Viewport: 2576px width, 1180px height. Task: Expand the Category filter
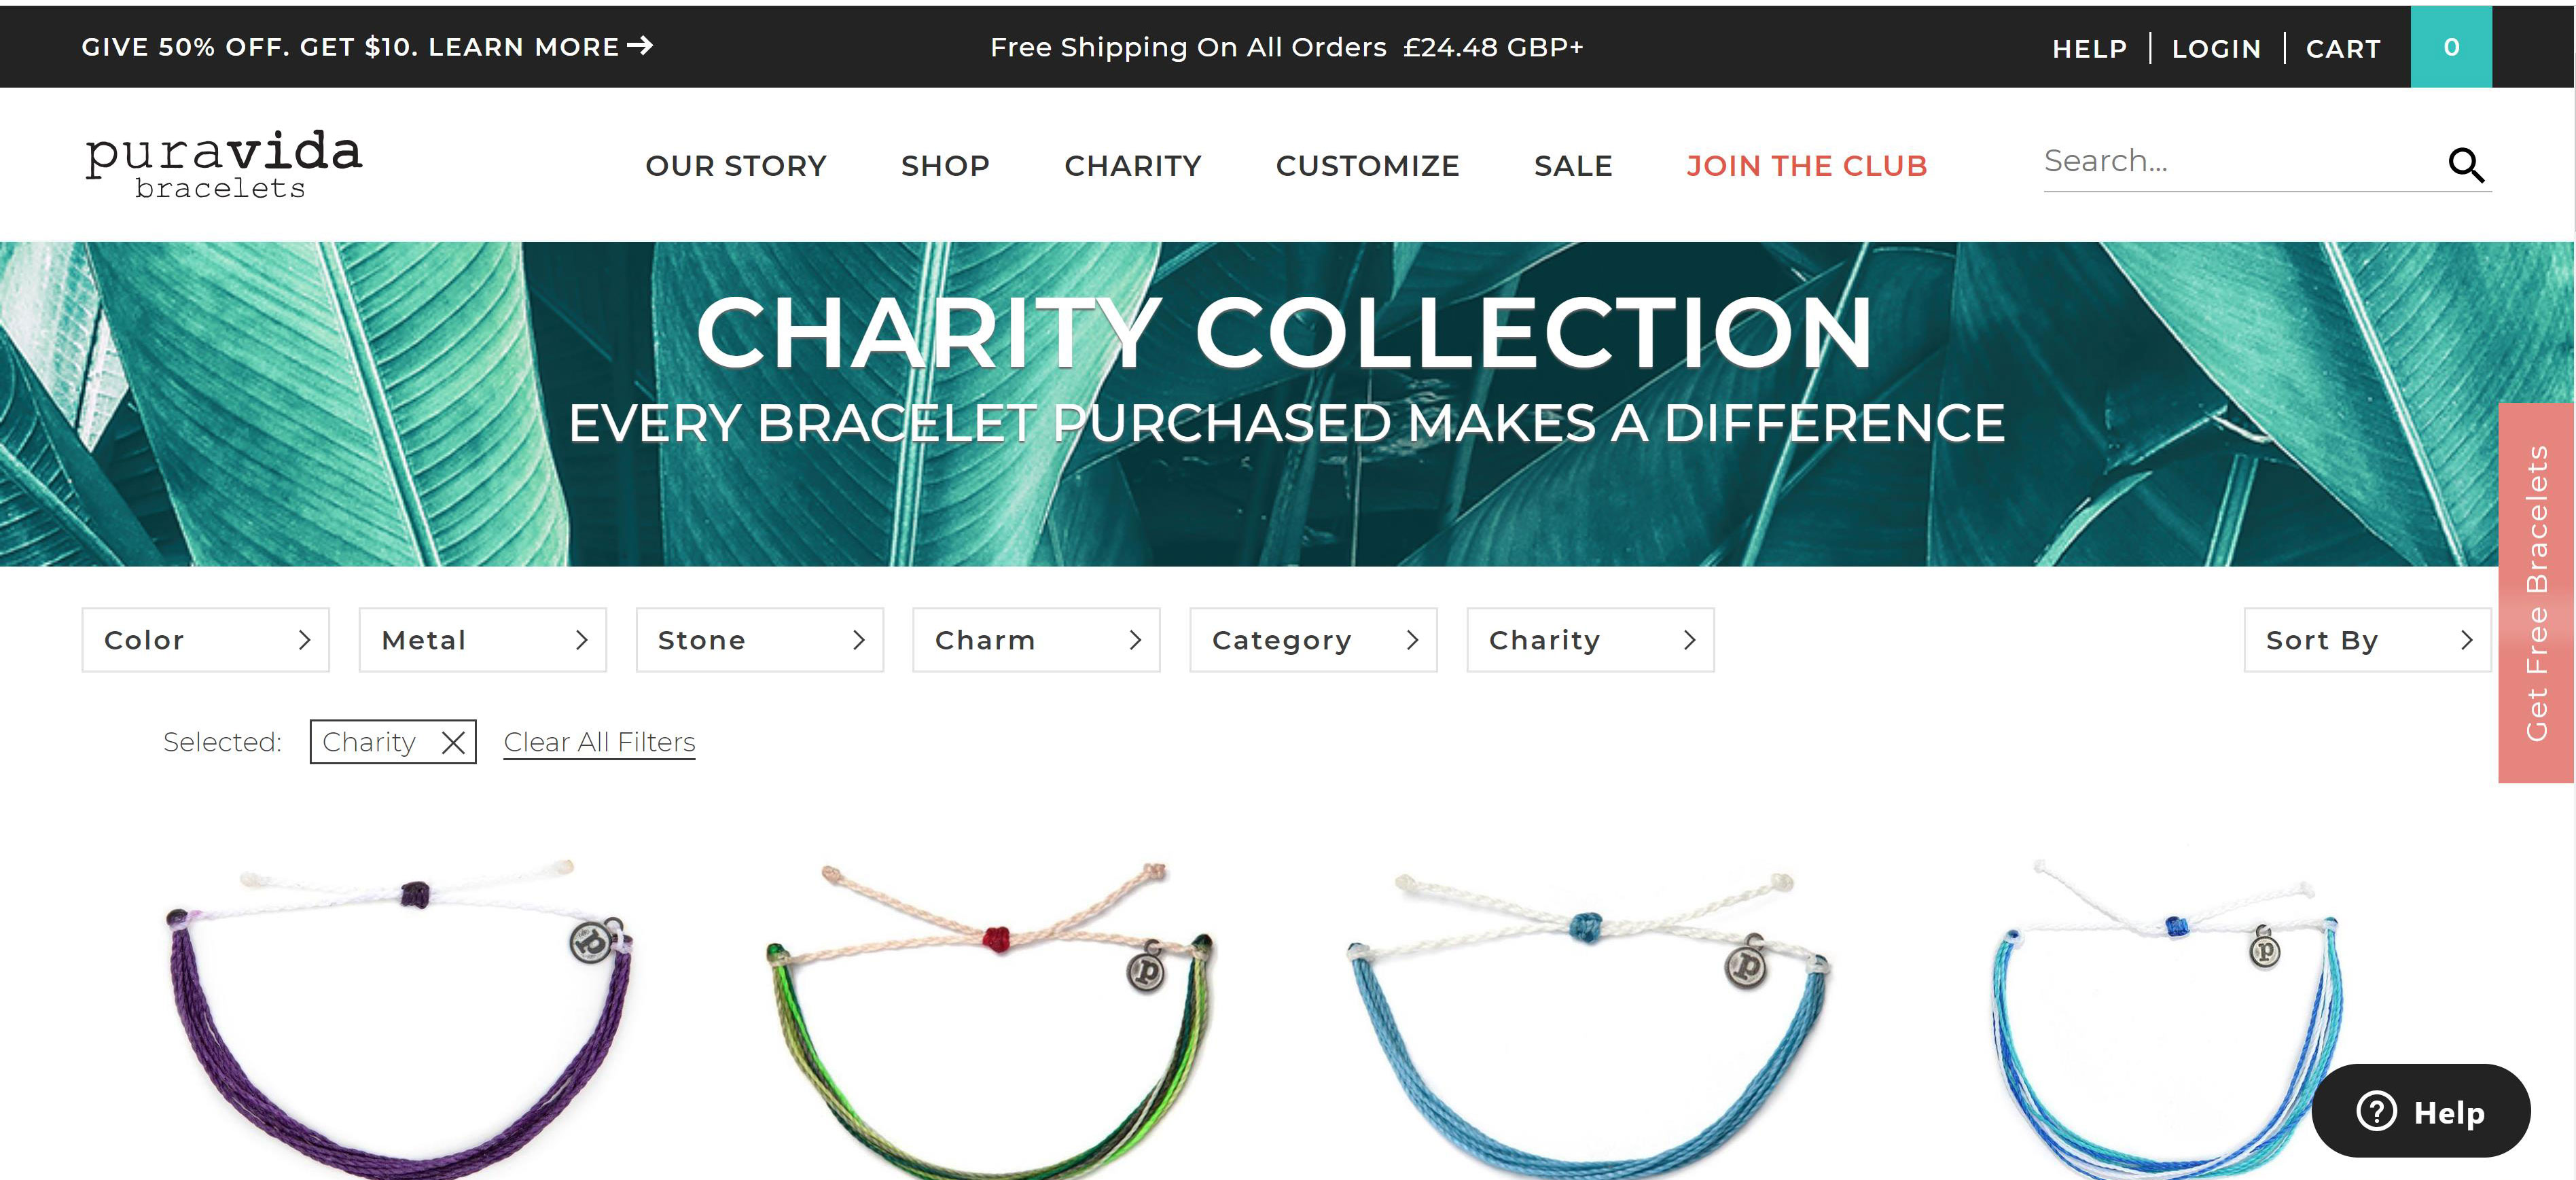click(x=1313, y=640)
